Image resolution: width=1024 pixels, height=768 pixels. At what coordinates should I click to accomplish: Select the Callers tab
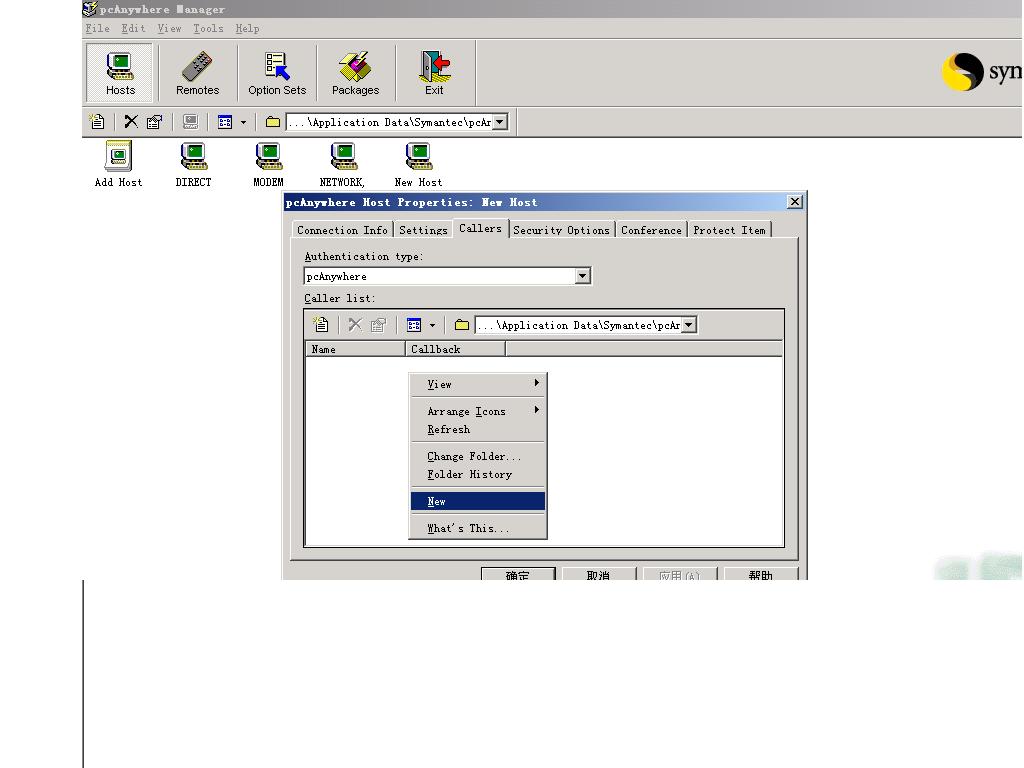tap(481, 228)
